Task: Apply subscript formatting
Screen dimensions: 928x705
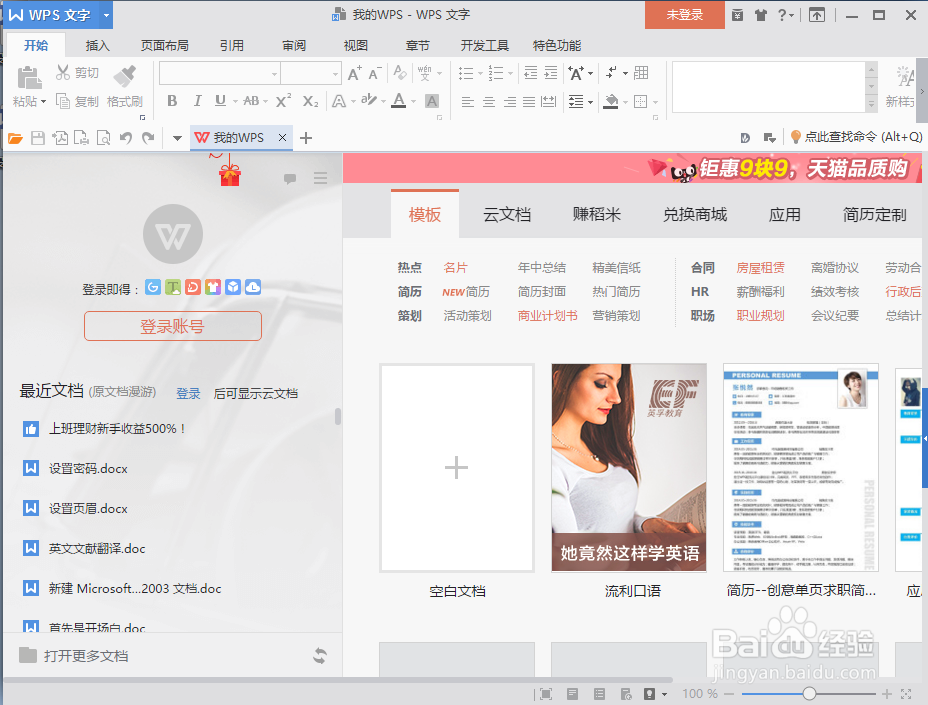Action: click(x=310, y=101)
